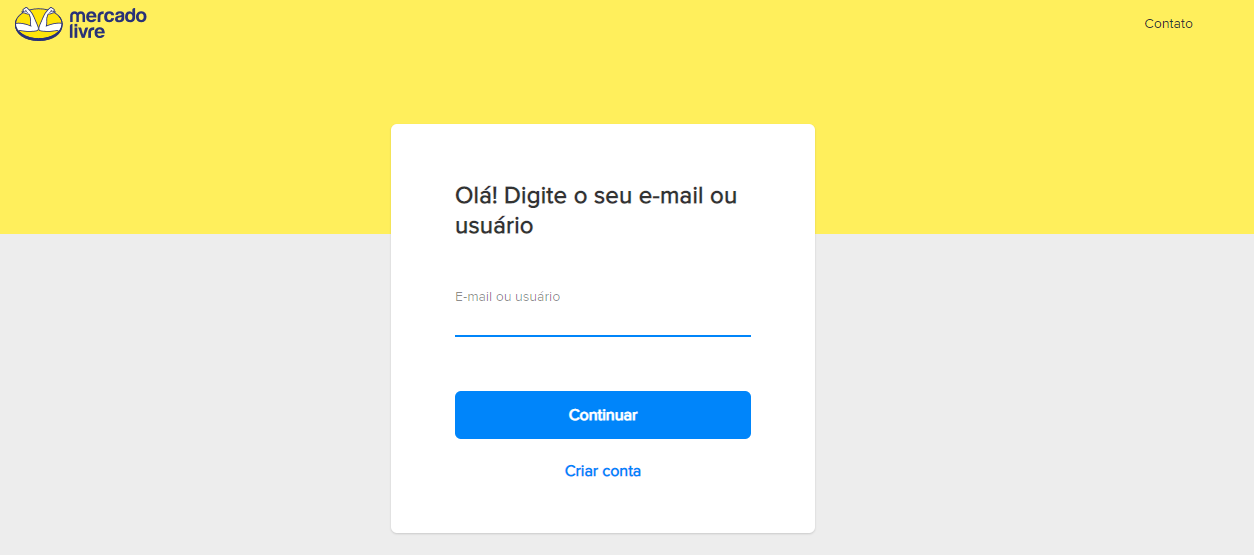
Task: Click the gray page background below the header
Action: (x=1000, y=400)
